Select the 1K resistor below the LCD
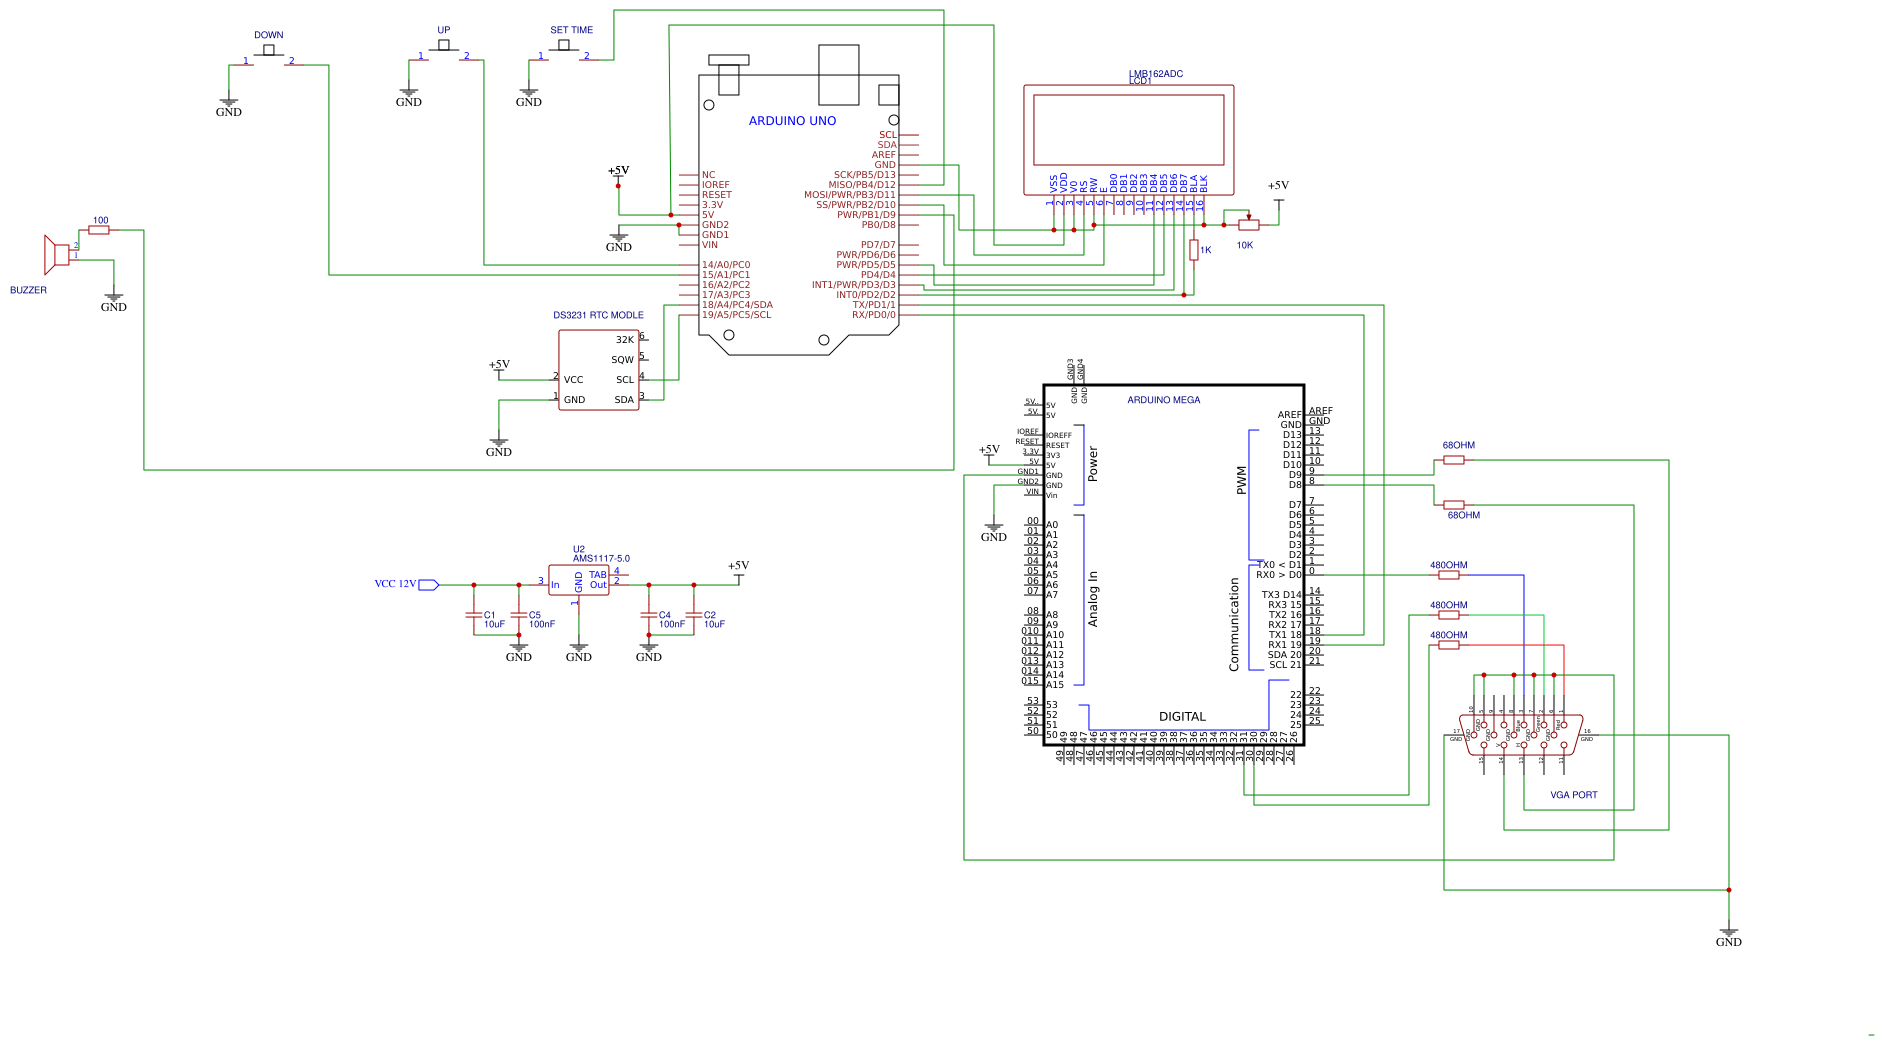 [x=1194, y=250]
